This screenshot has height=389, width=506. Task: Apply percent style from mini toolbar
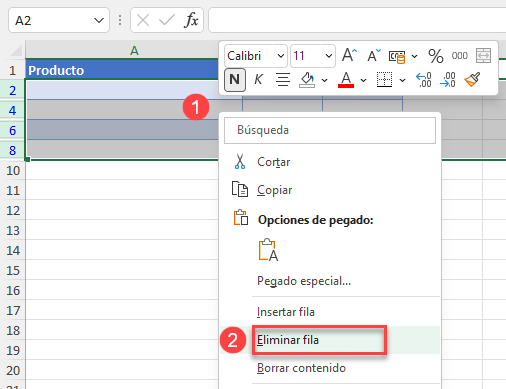tap(436, 56)
